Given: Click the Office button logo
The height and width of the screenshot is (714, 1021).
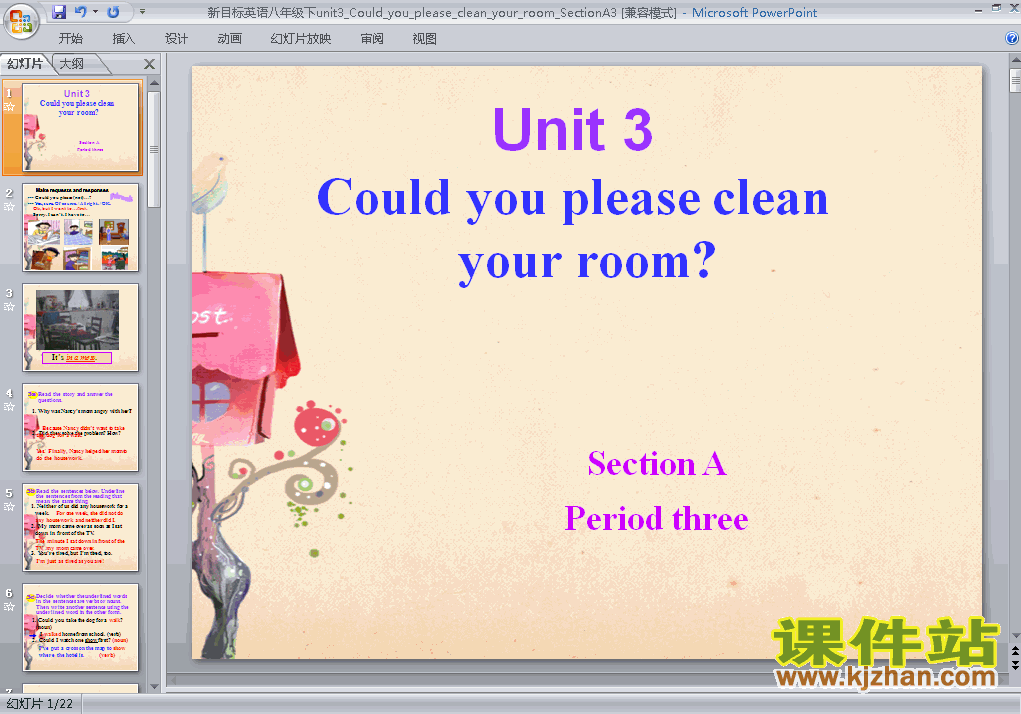Looking at the screenshot, I should (21, 21).
